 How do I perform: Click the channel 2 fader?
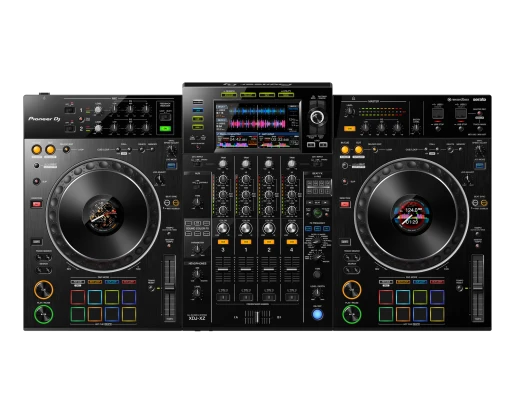coord(269,269)
